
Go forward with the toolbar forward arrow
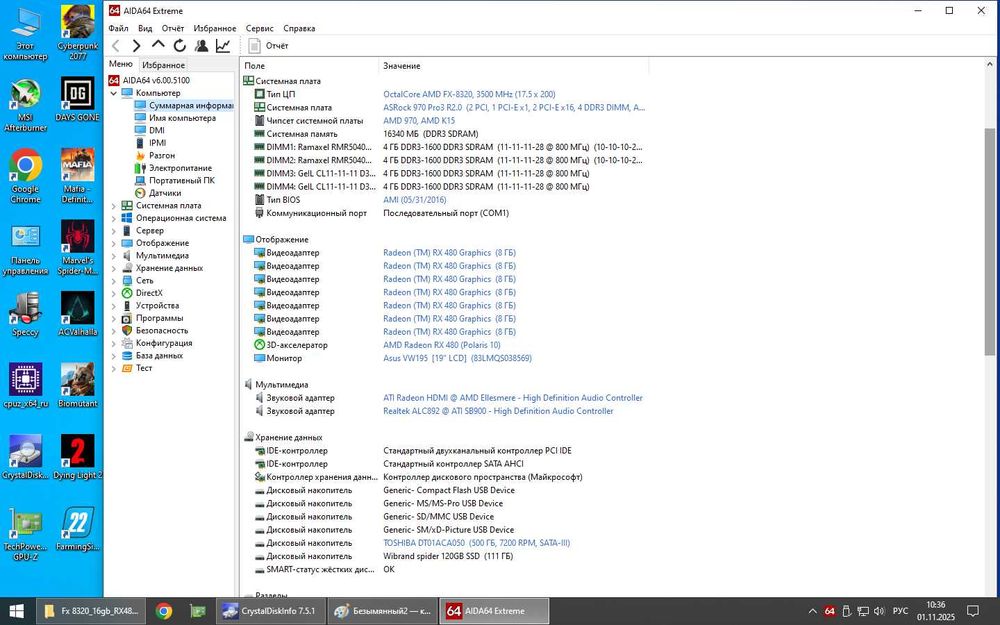coord(136,46)
